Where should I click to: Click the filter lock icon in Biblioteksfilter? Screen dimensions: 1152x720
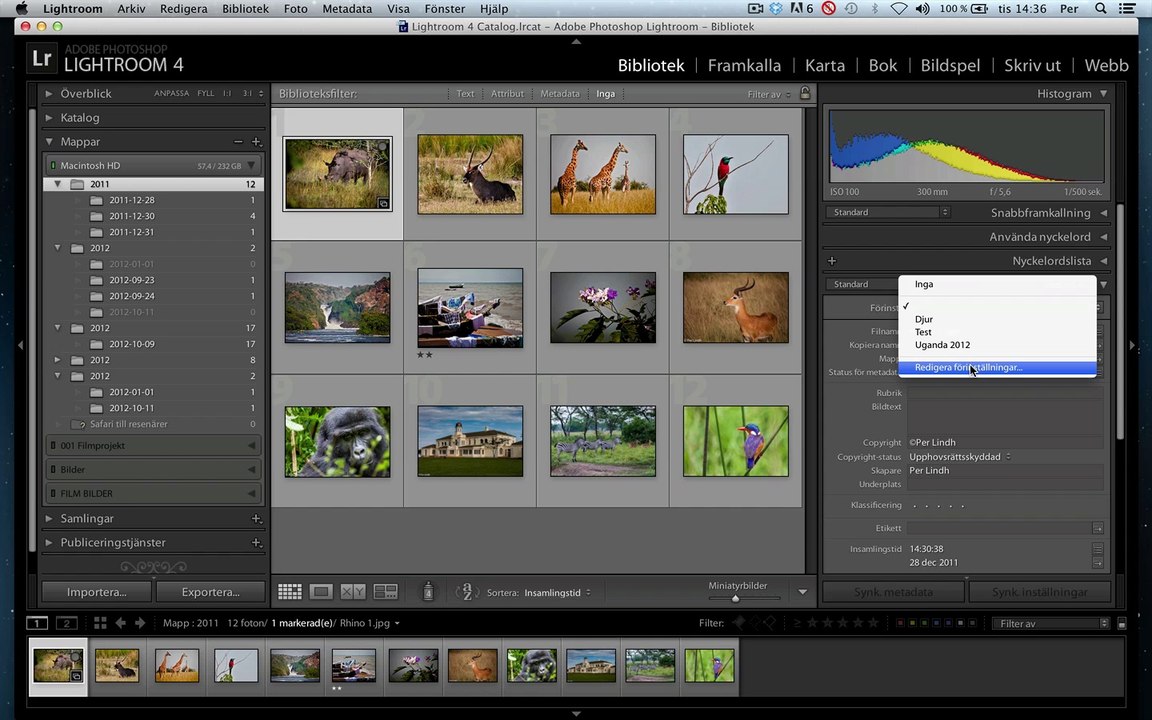(x=805, y=94)
